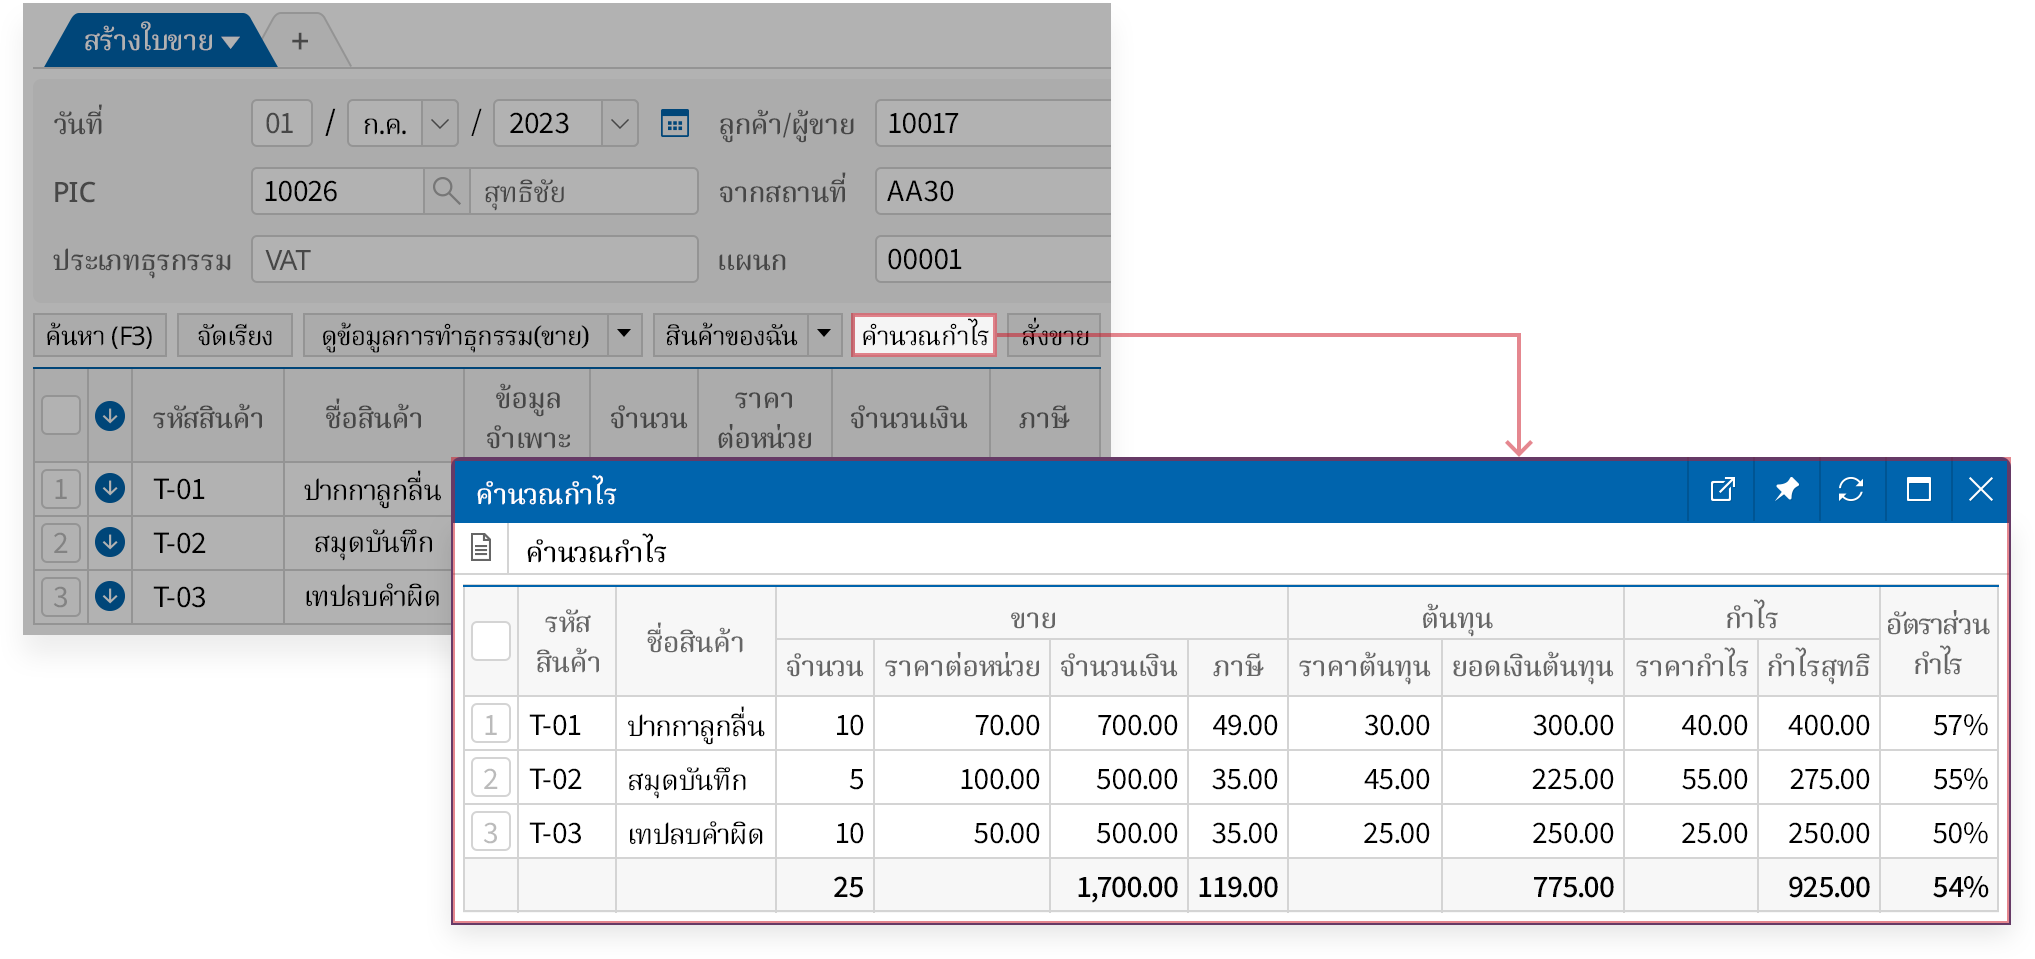Toggle select-all checkbox in sales table header

click(x=61, y=416)
